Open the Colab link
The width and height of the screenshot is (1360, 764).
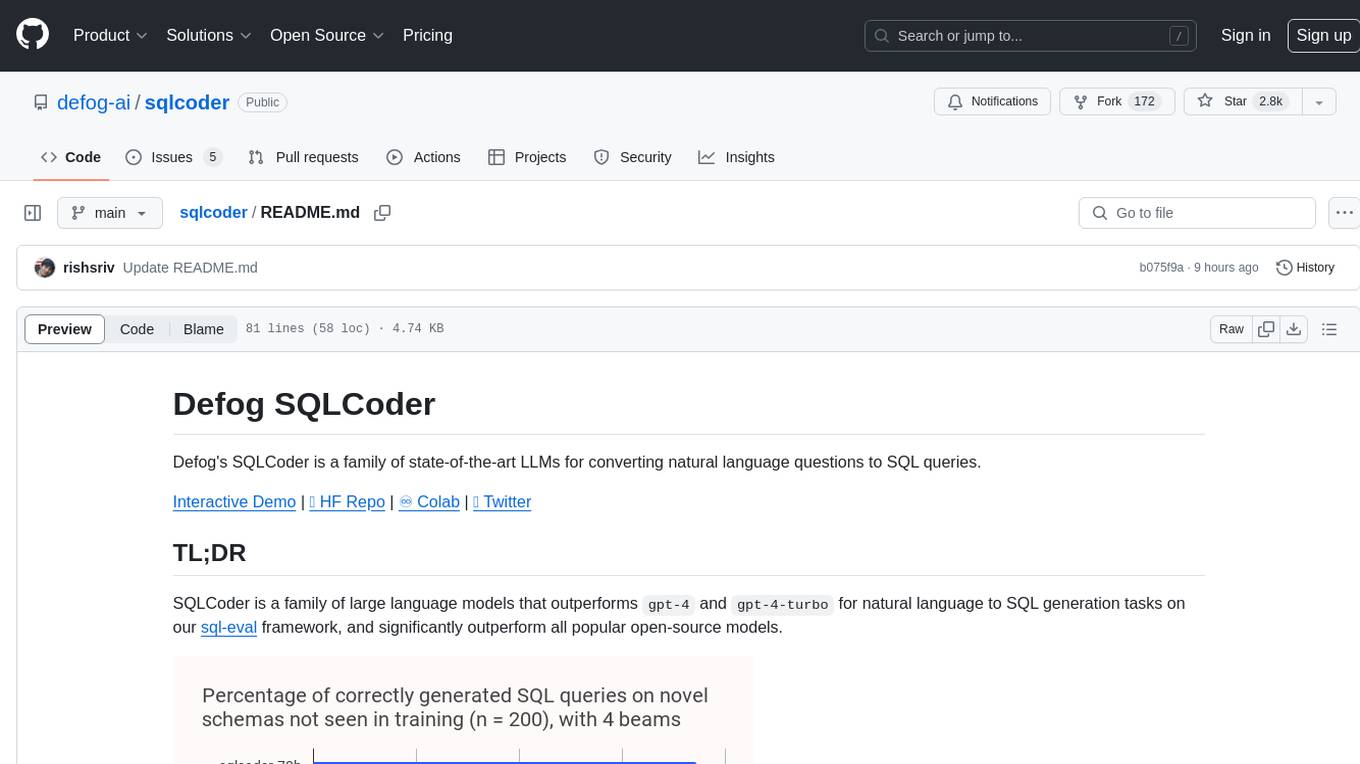(x=429, y=502)
